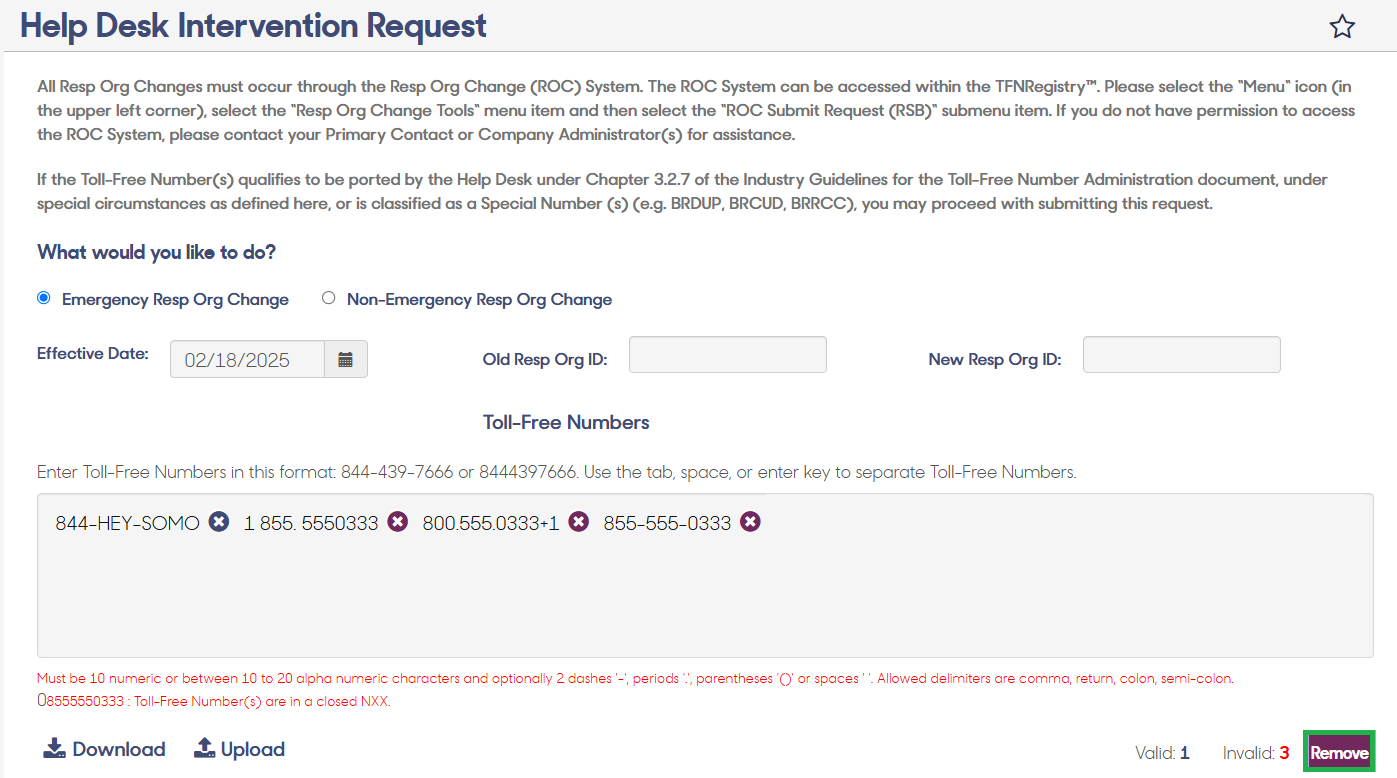Screen dimensions: 1397x778
Task: Click the Upload link text
Action: pyautogui.click(x=253, y=750)
